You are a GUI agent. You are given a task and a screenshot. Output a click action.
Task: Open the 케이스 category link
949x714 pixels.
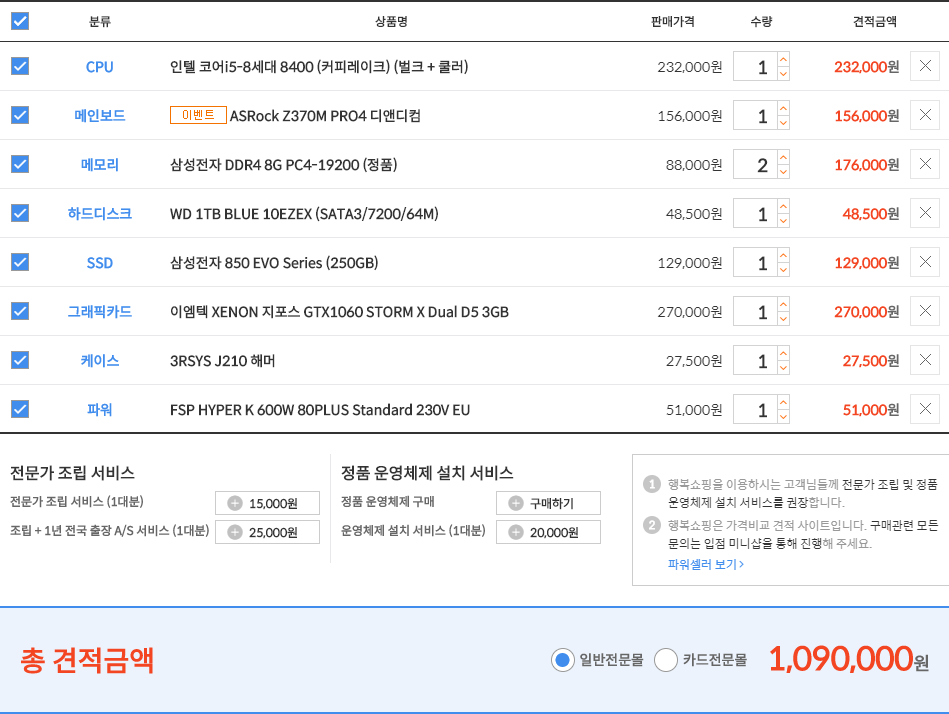click(99, 361)
